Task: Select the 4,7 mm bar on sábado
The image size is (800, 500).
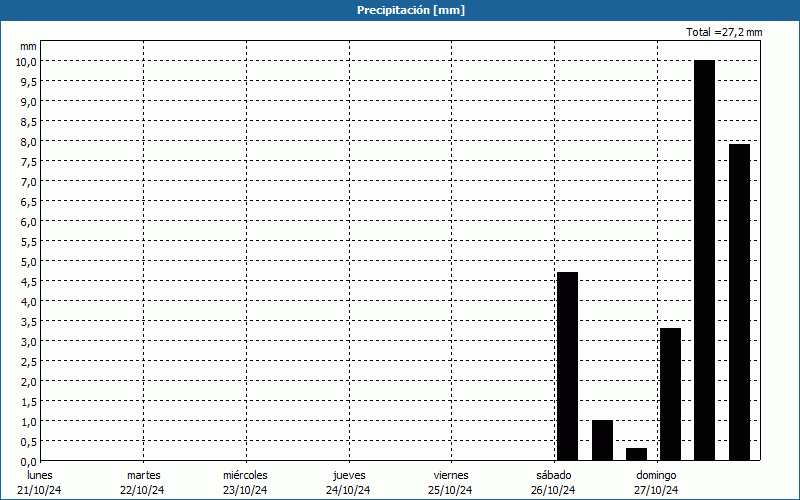Action: click(x=567, y=365)
